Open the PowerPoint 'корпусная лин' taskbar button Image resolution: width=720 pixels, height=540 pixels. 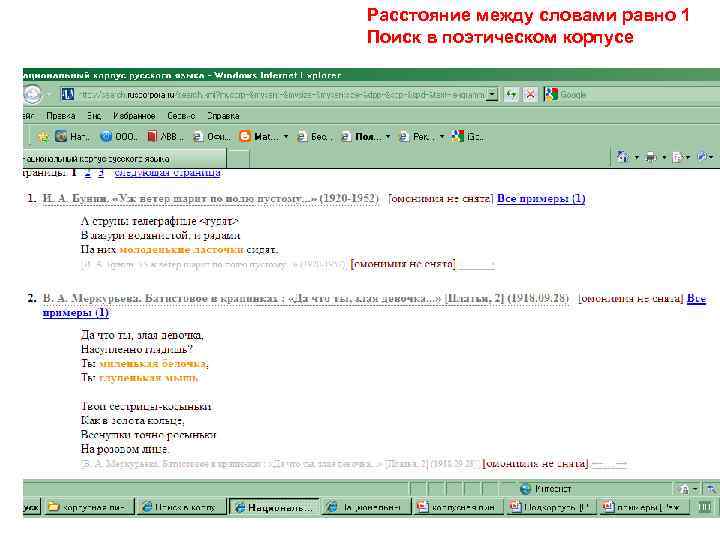[458, 507]
